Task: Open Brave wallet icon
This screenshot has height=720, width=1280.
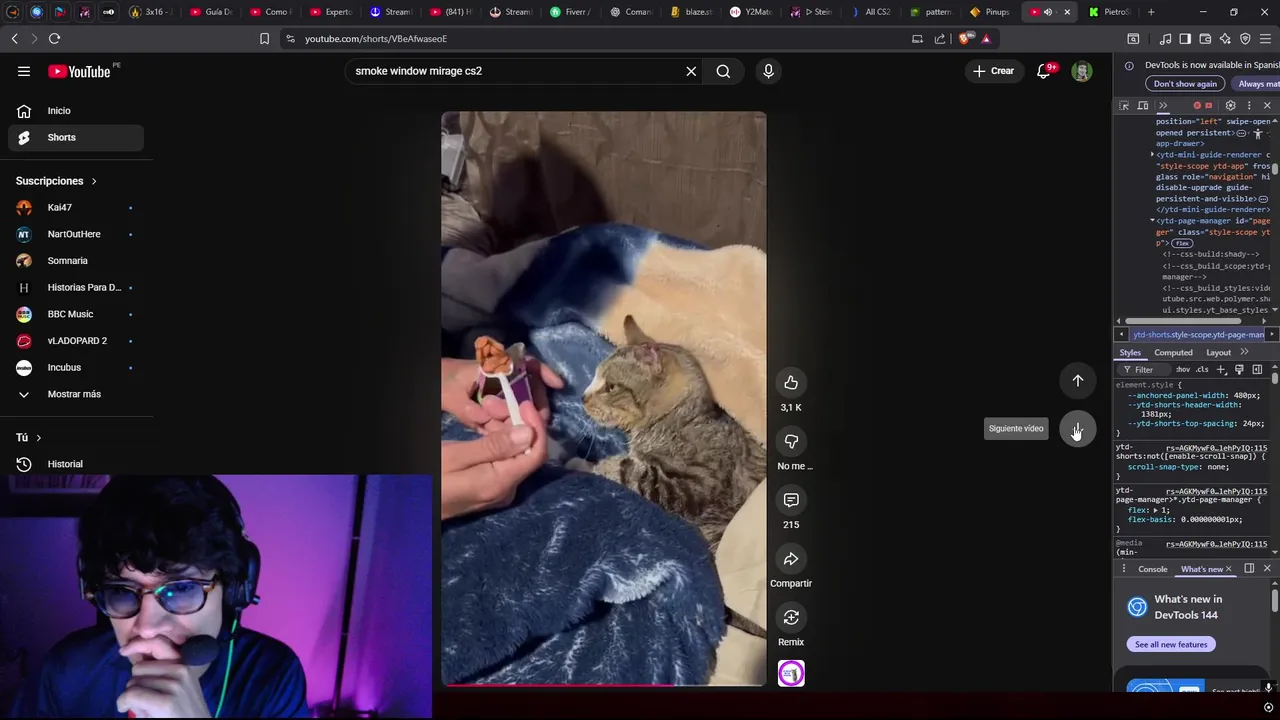Action: (1205, 39)
